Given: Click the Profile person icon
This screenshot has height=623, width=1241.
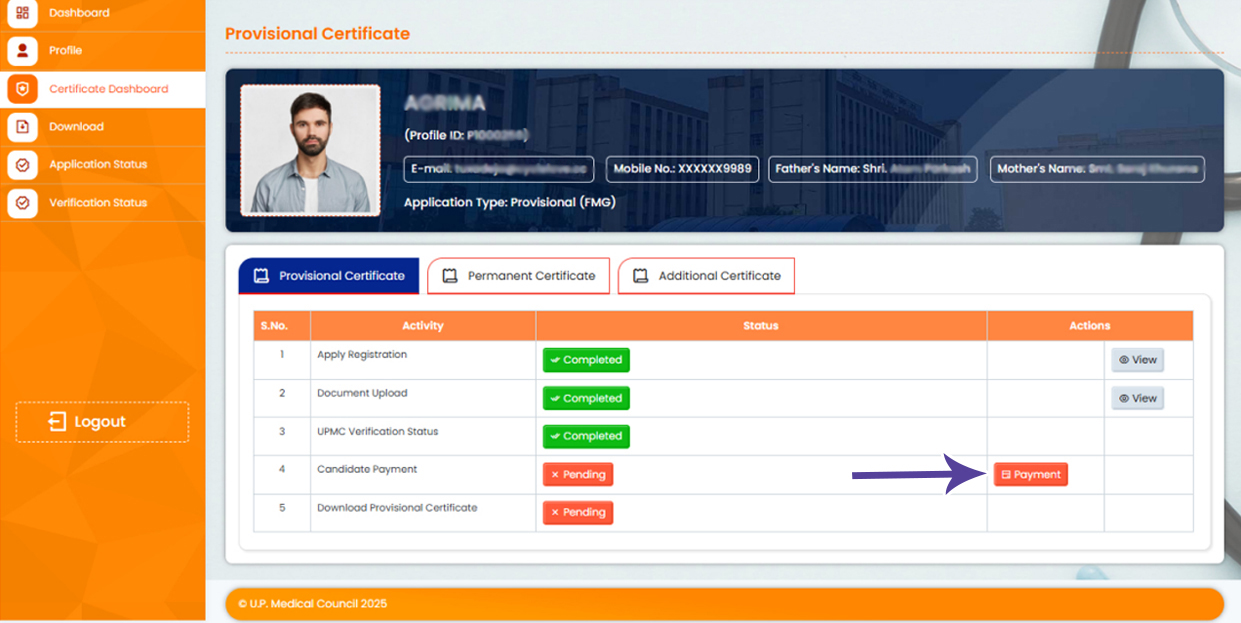Looking at the screenshot, I should point(22,50).
